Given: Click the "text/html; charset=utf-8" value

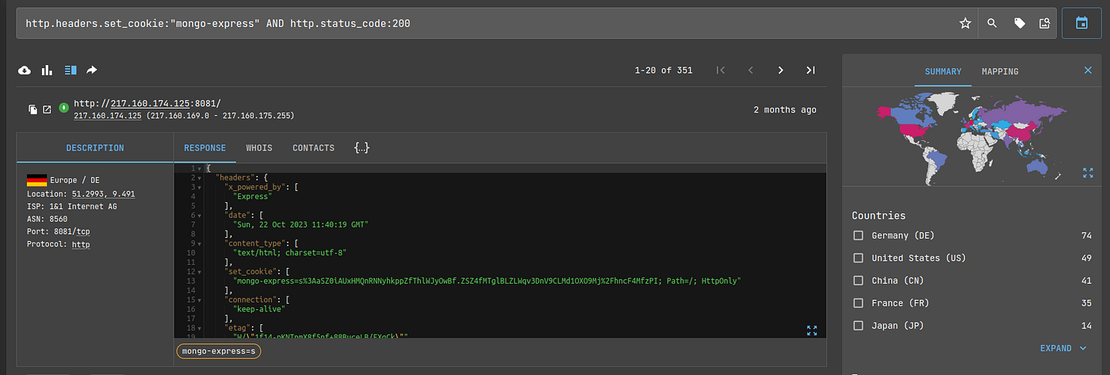Looking at the screenshot, I should pos(289,253).
